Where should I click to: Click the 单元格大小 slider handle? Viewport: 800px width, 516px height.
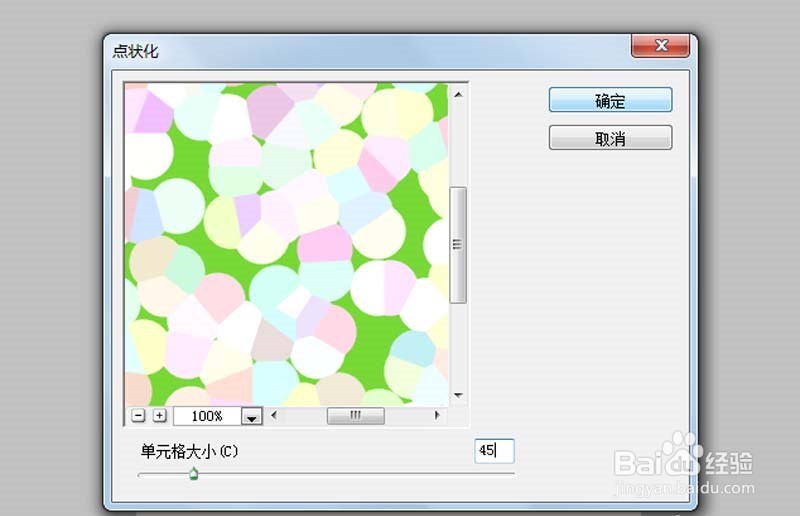[x=193, y=474]
